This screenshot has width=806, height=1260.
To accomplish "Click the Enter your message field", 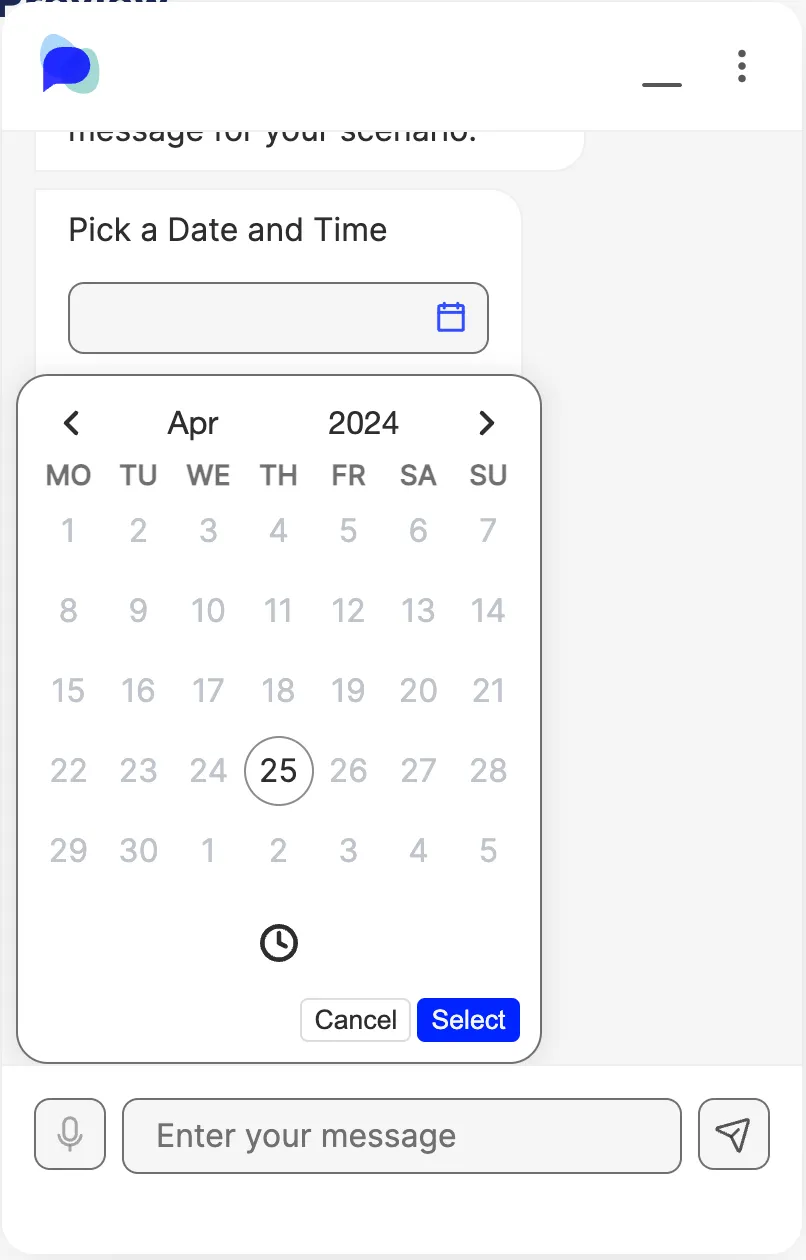I will [x=402, y=1136].
